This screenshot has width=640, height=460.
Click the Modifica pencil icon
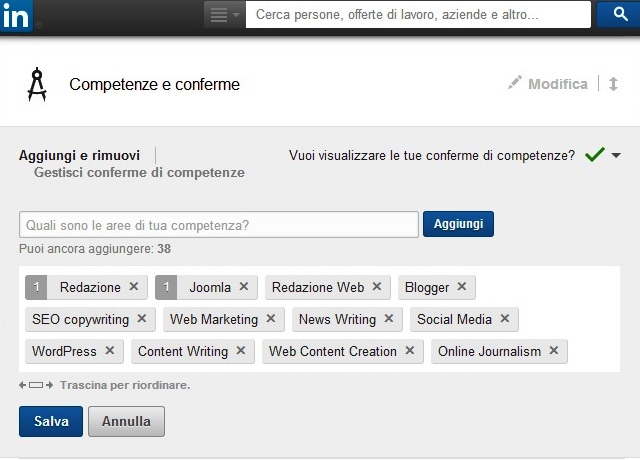(x=515, y=82)
